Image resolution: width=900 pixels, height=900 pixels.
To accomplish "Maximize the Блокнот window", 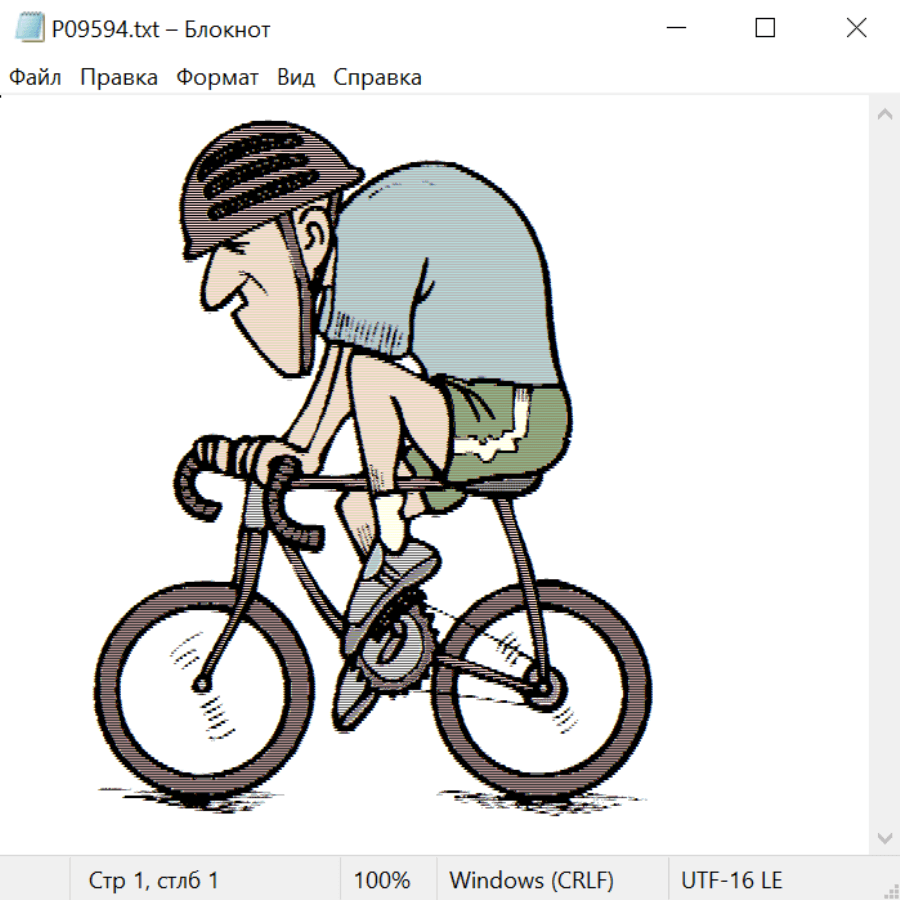I will pos(765,29).
